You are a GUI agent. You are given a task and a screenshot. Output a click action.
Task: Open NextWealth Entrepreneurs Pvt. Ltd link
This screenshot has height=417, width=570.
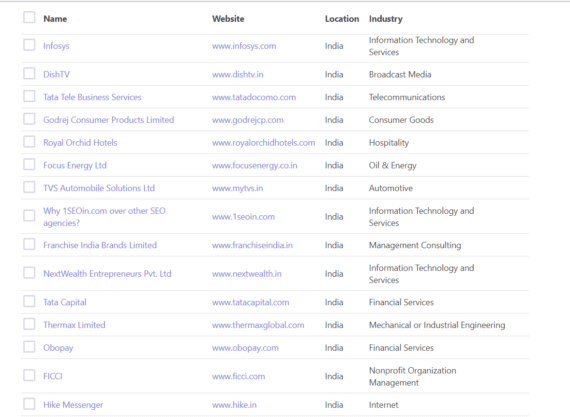(x=107, y=274)
